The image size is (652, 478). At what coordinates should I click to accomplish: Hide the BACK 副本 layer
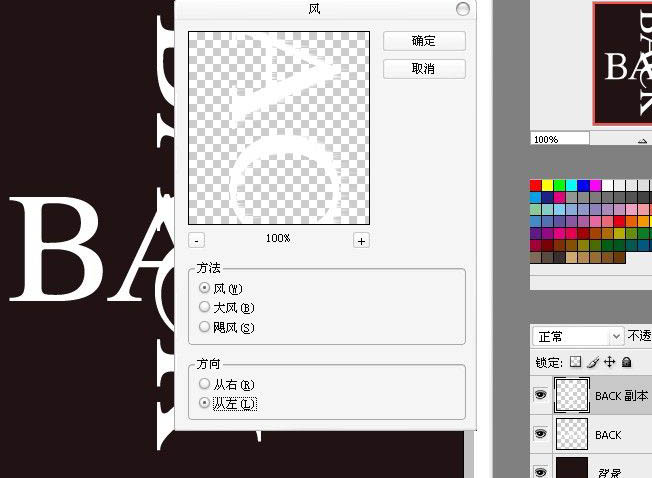click(x=541, y=395)
